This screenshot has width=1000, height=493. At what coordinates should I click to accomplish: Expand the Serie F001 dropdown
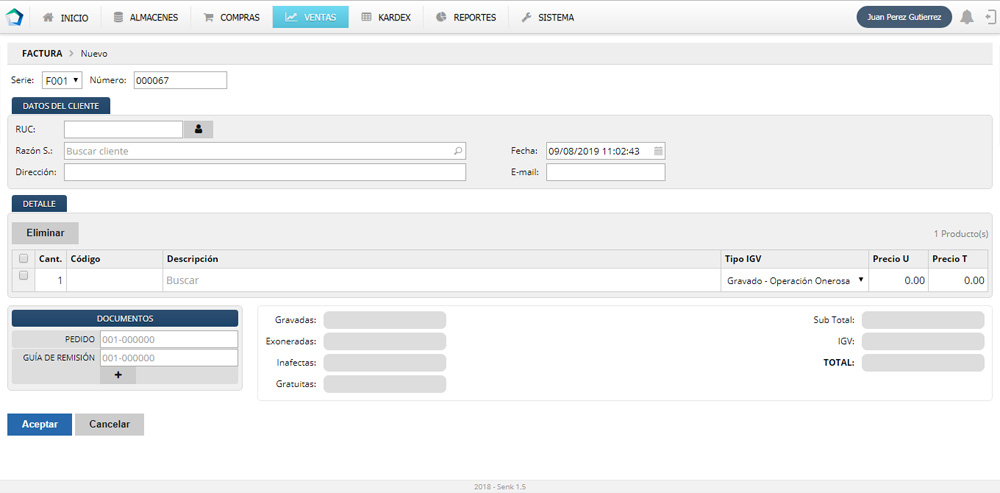(62, 80)
